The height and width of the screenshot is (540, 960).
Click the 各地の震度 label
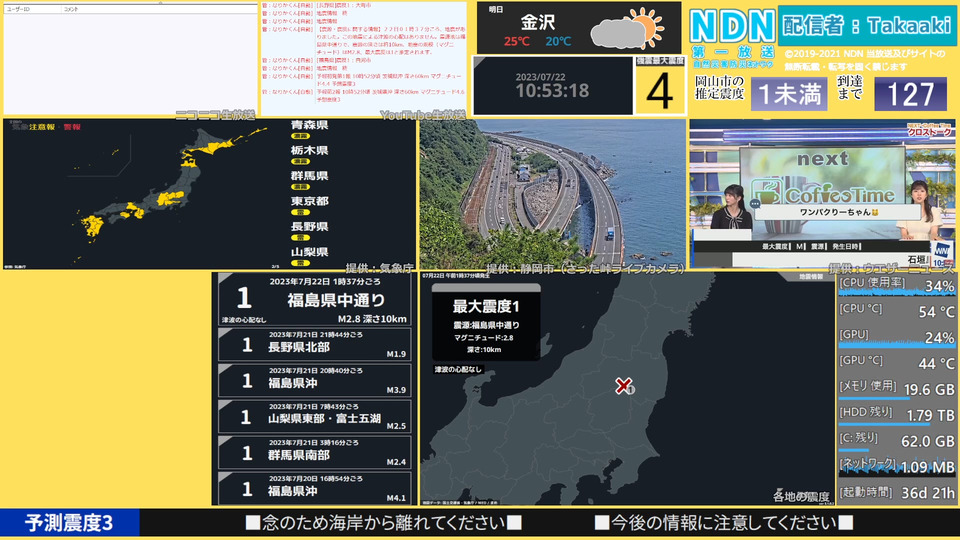[x=801, y=497]
